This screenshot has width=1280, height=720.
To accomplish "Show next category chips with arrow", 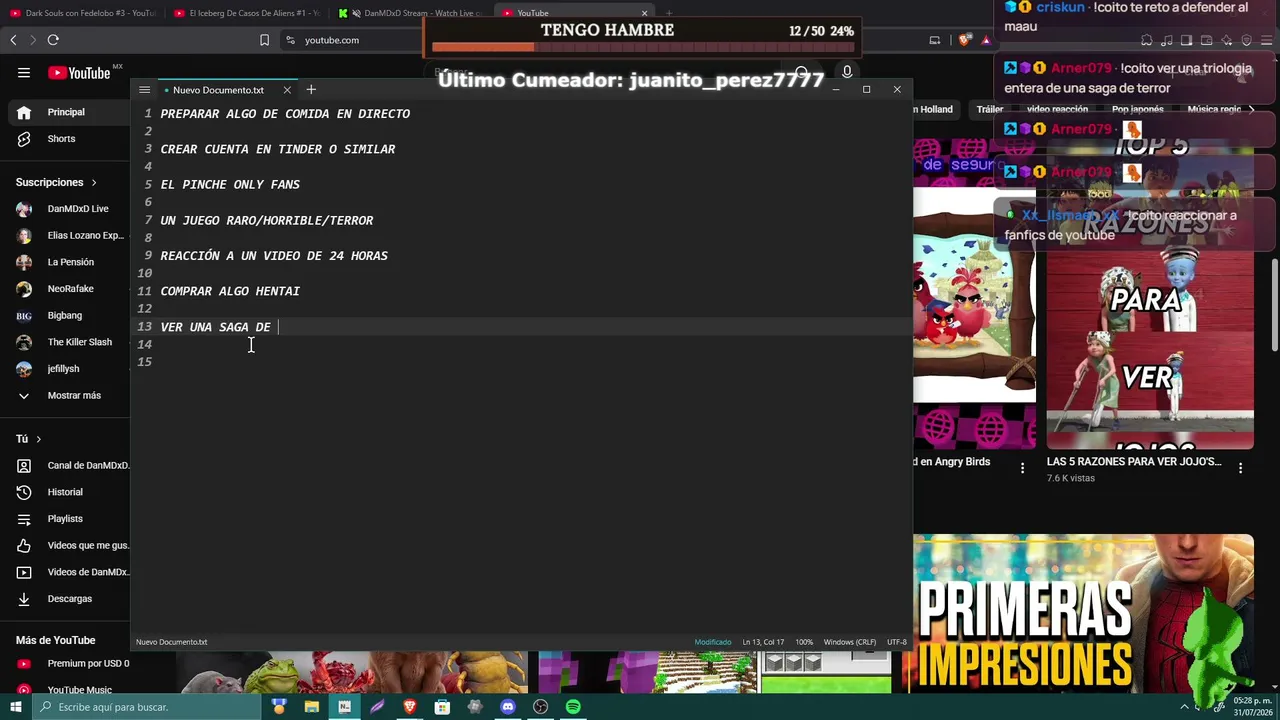I will [x=1251, y=109].
